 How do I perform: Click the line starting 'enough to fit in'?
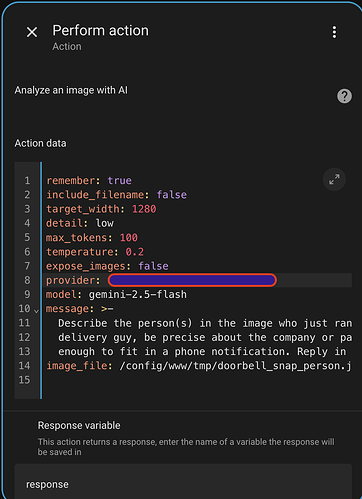click(x=202, y=352)
